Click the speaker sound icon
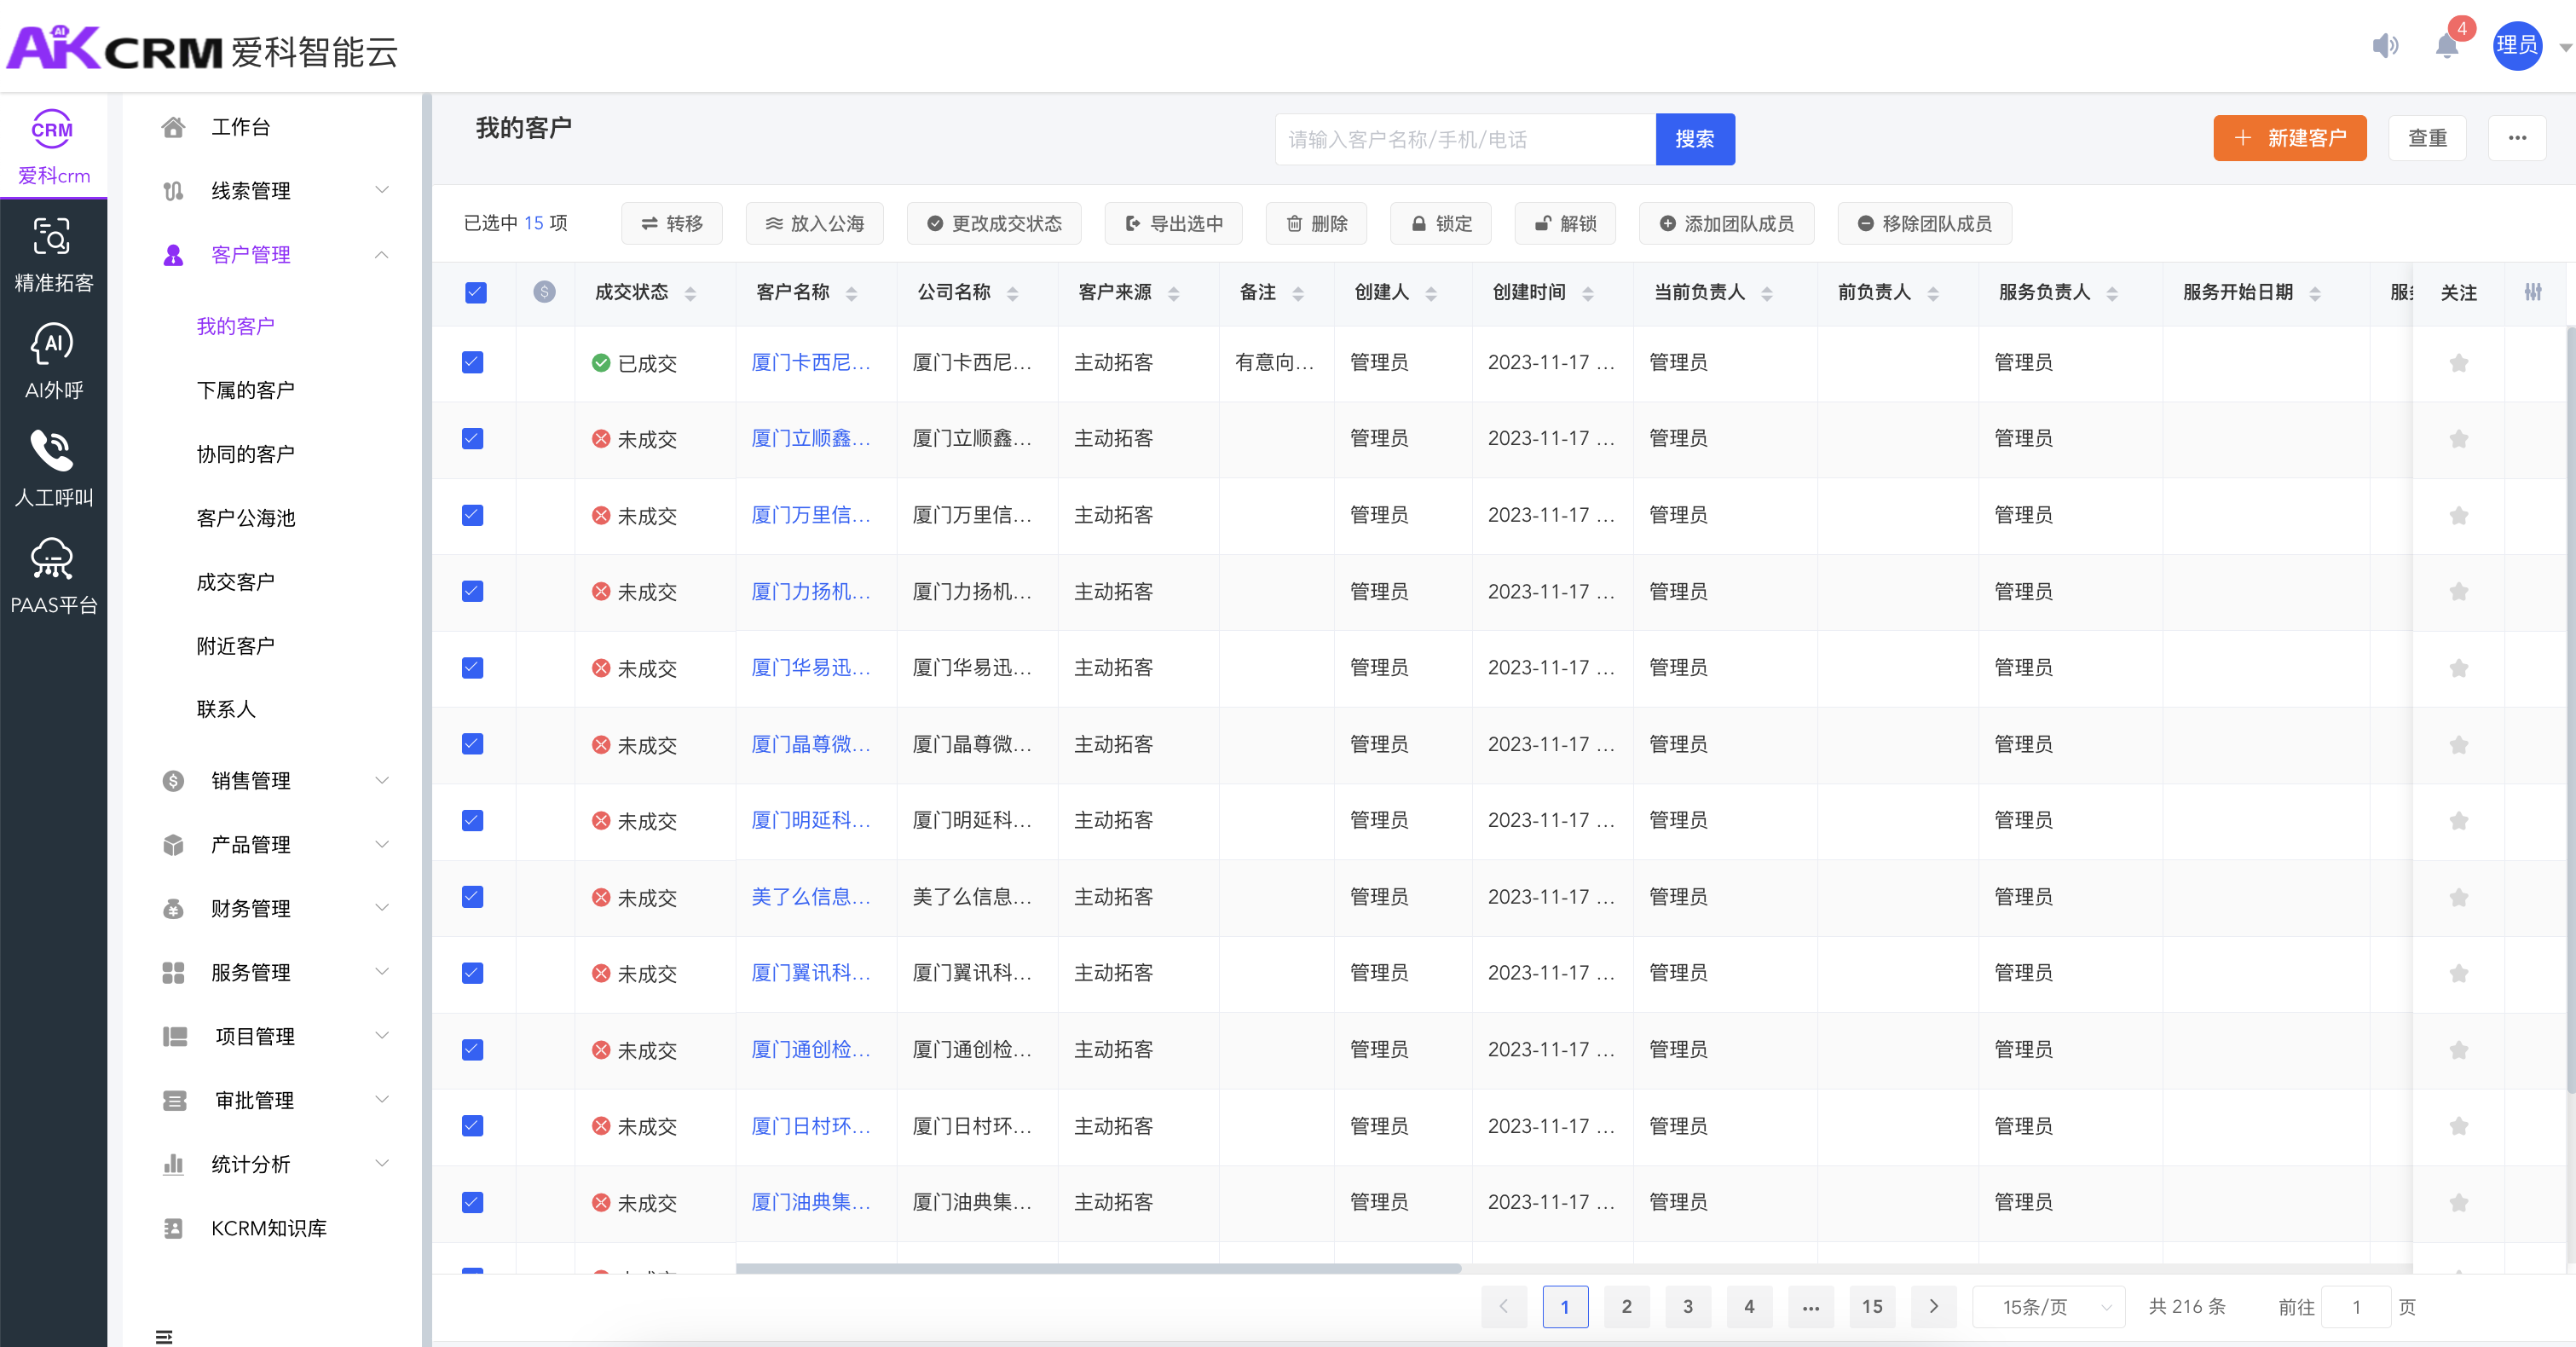Screen dimensions: 2576x1347 point(2385,46)
